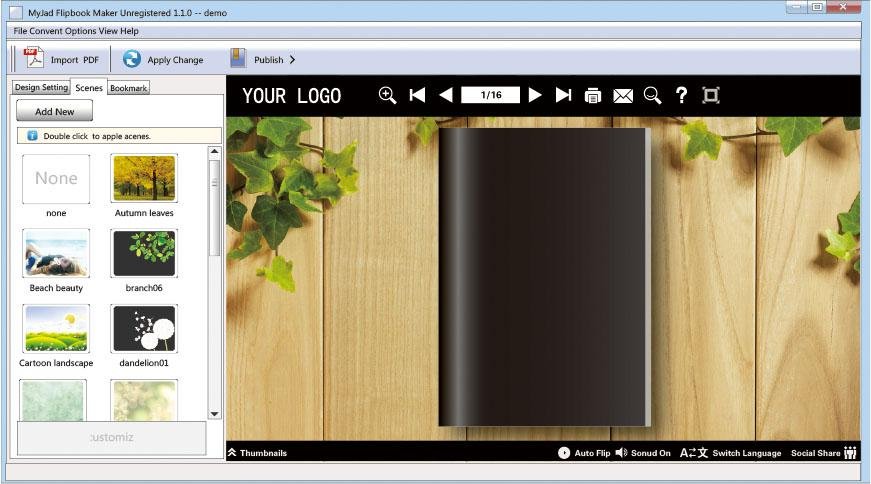Select the dandelion01 scene thumbnail
Viewport: 871px width, 484px height.
coord(144,329)
